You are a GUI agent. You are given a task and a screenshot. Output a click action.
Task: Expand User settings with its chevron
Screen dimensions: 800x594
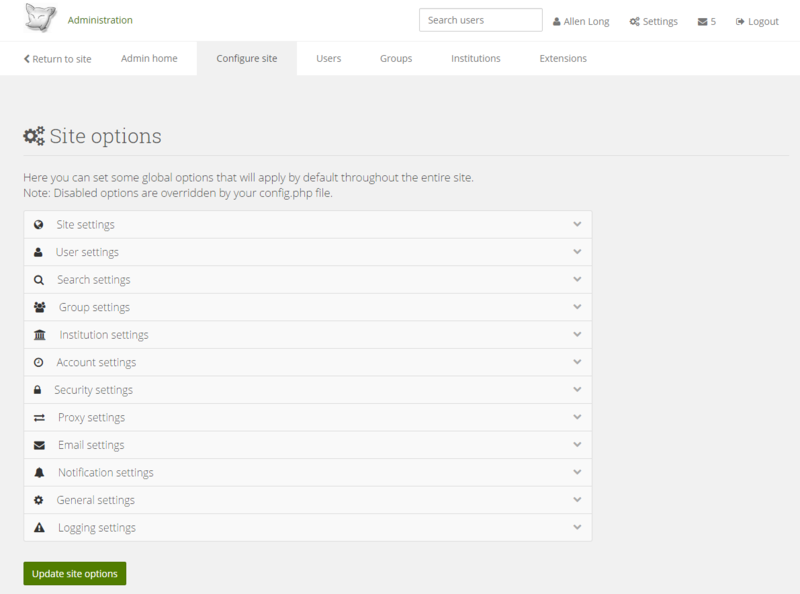[x=577, y=252]
